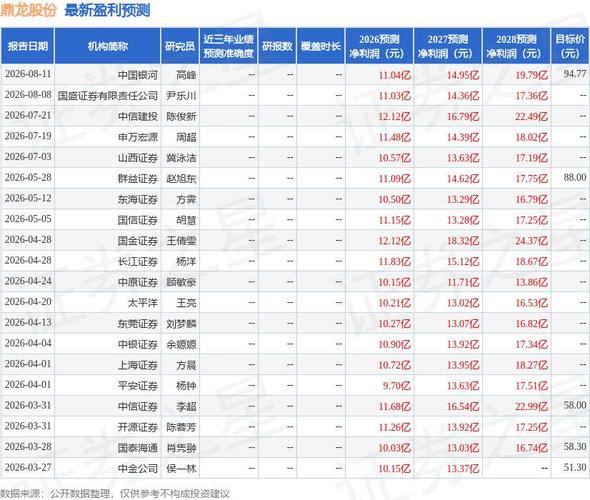Select researcher 杨洋

click(x=186, y=261)
